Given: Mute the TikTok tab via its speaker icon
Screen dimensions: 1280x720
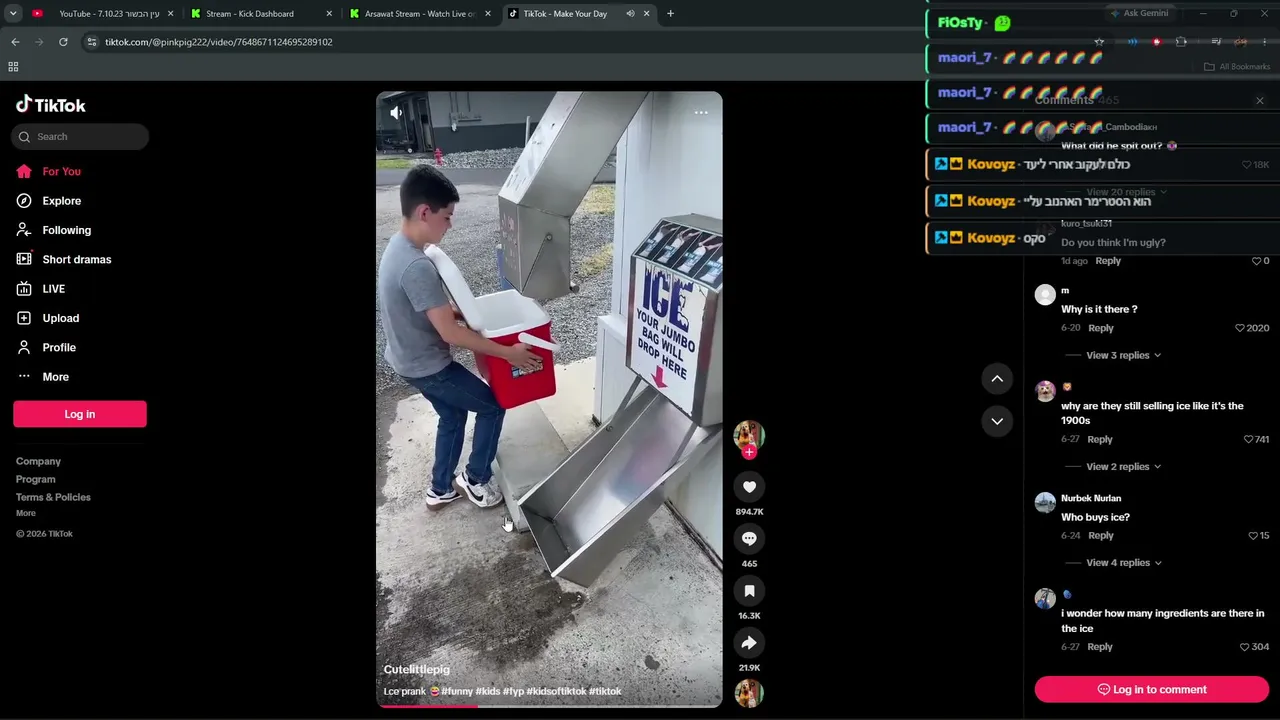Looking at the screenshot, I should point(630,14).
